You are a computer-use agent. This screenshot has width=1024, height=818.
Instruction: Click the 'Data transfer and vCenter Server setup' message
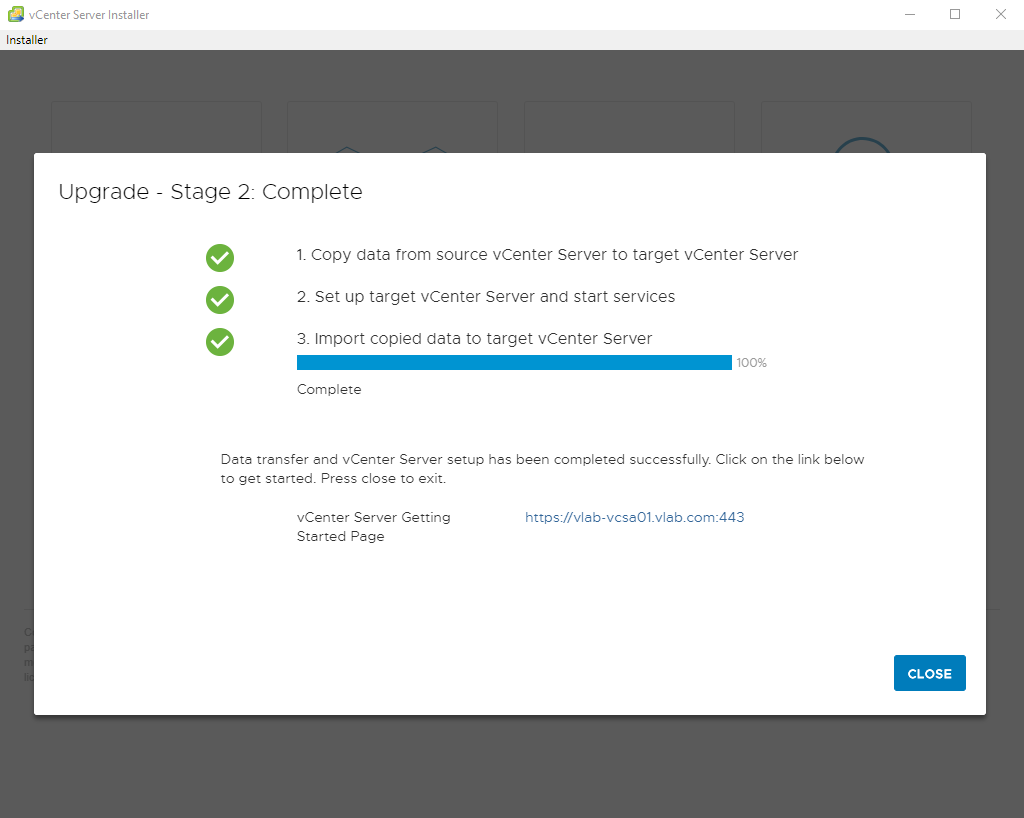[x=542, y=469]
